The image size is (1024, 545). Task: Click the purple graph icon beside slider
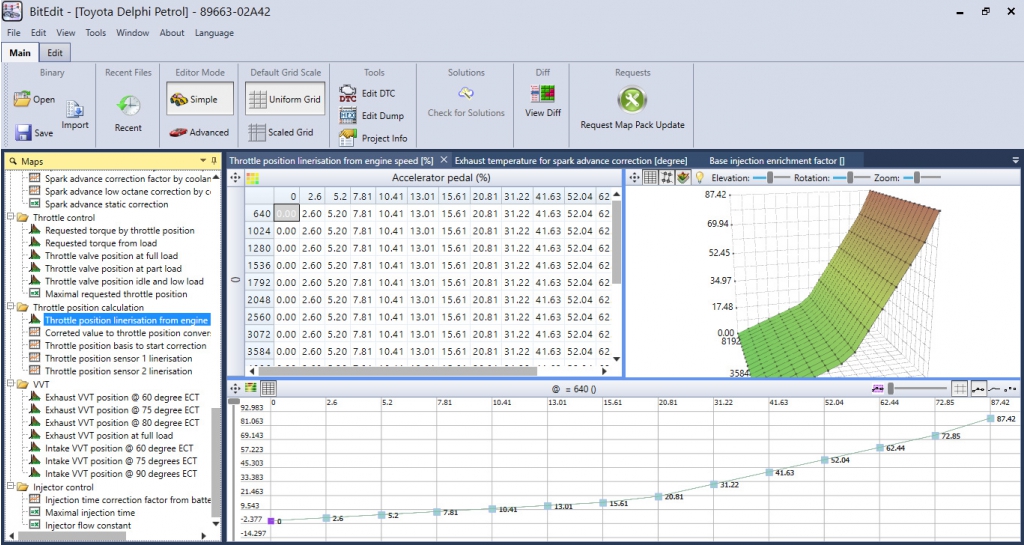878,388
